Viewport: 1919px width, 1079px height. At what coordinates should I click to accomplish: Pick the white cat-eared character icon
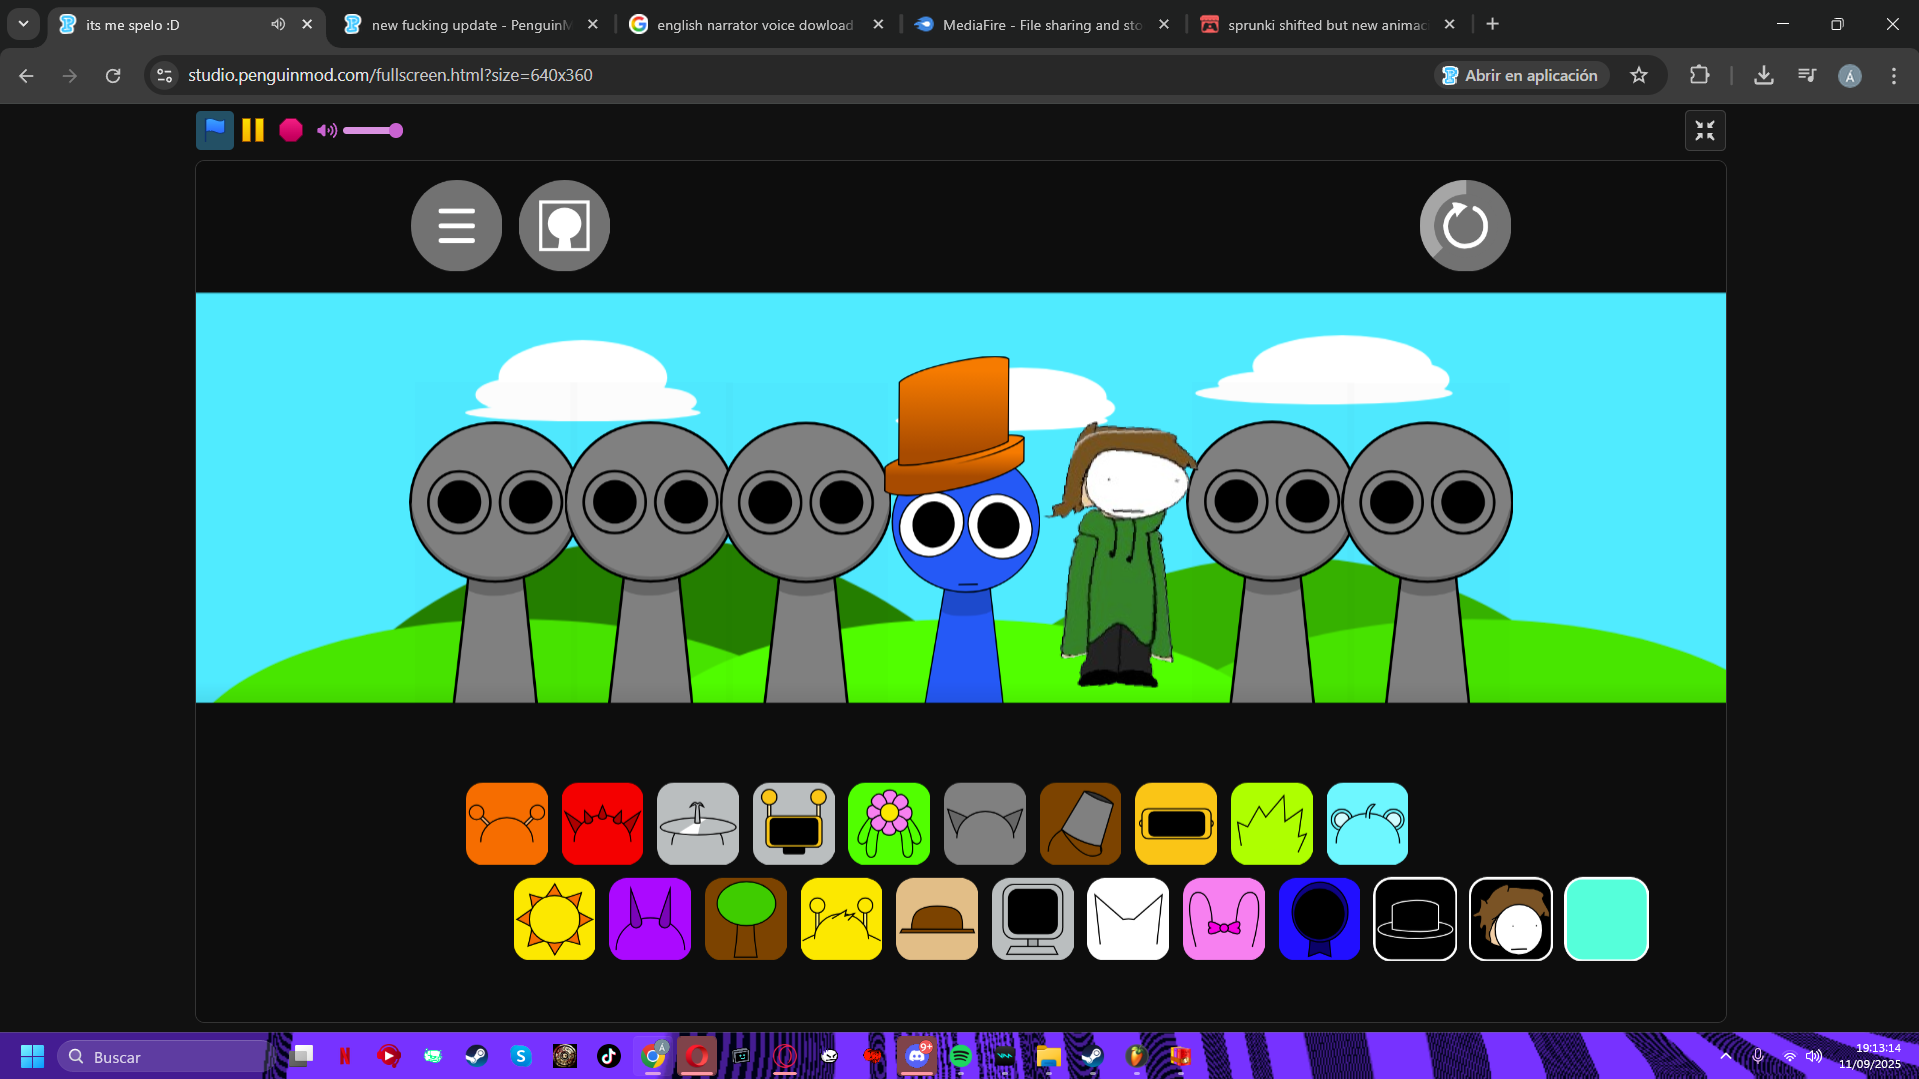(1128, 919)
